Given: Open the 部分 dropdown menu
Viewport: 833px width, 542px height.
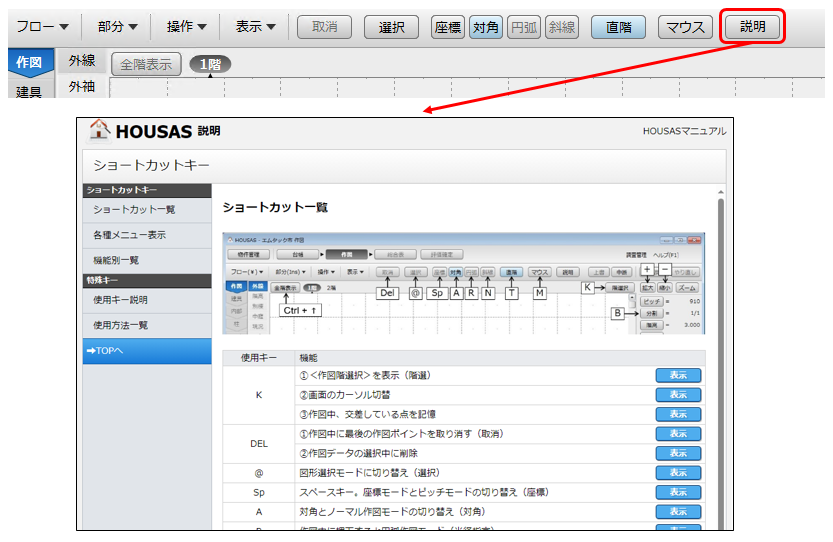Looking at the screenshot, I should point(117,26).
